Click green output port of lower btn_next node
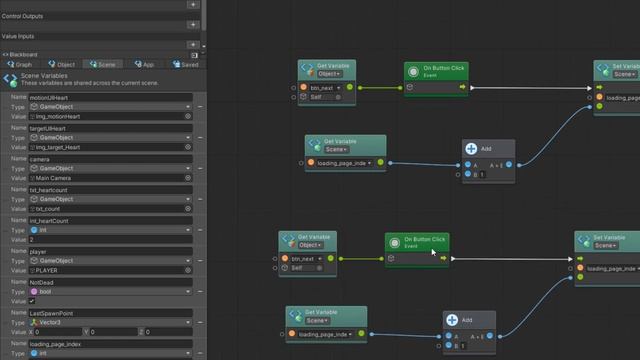This screenshot has width=640, height=360. coord(331,258)
